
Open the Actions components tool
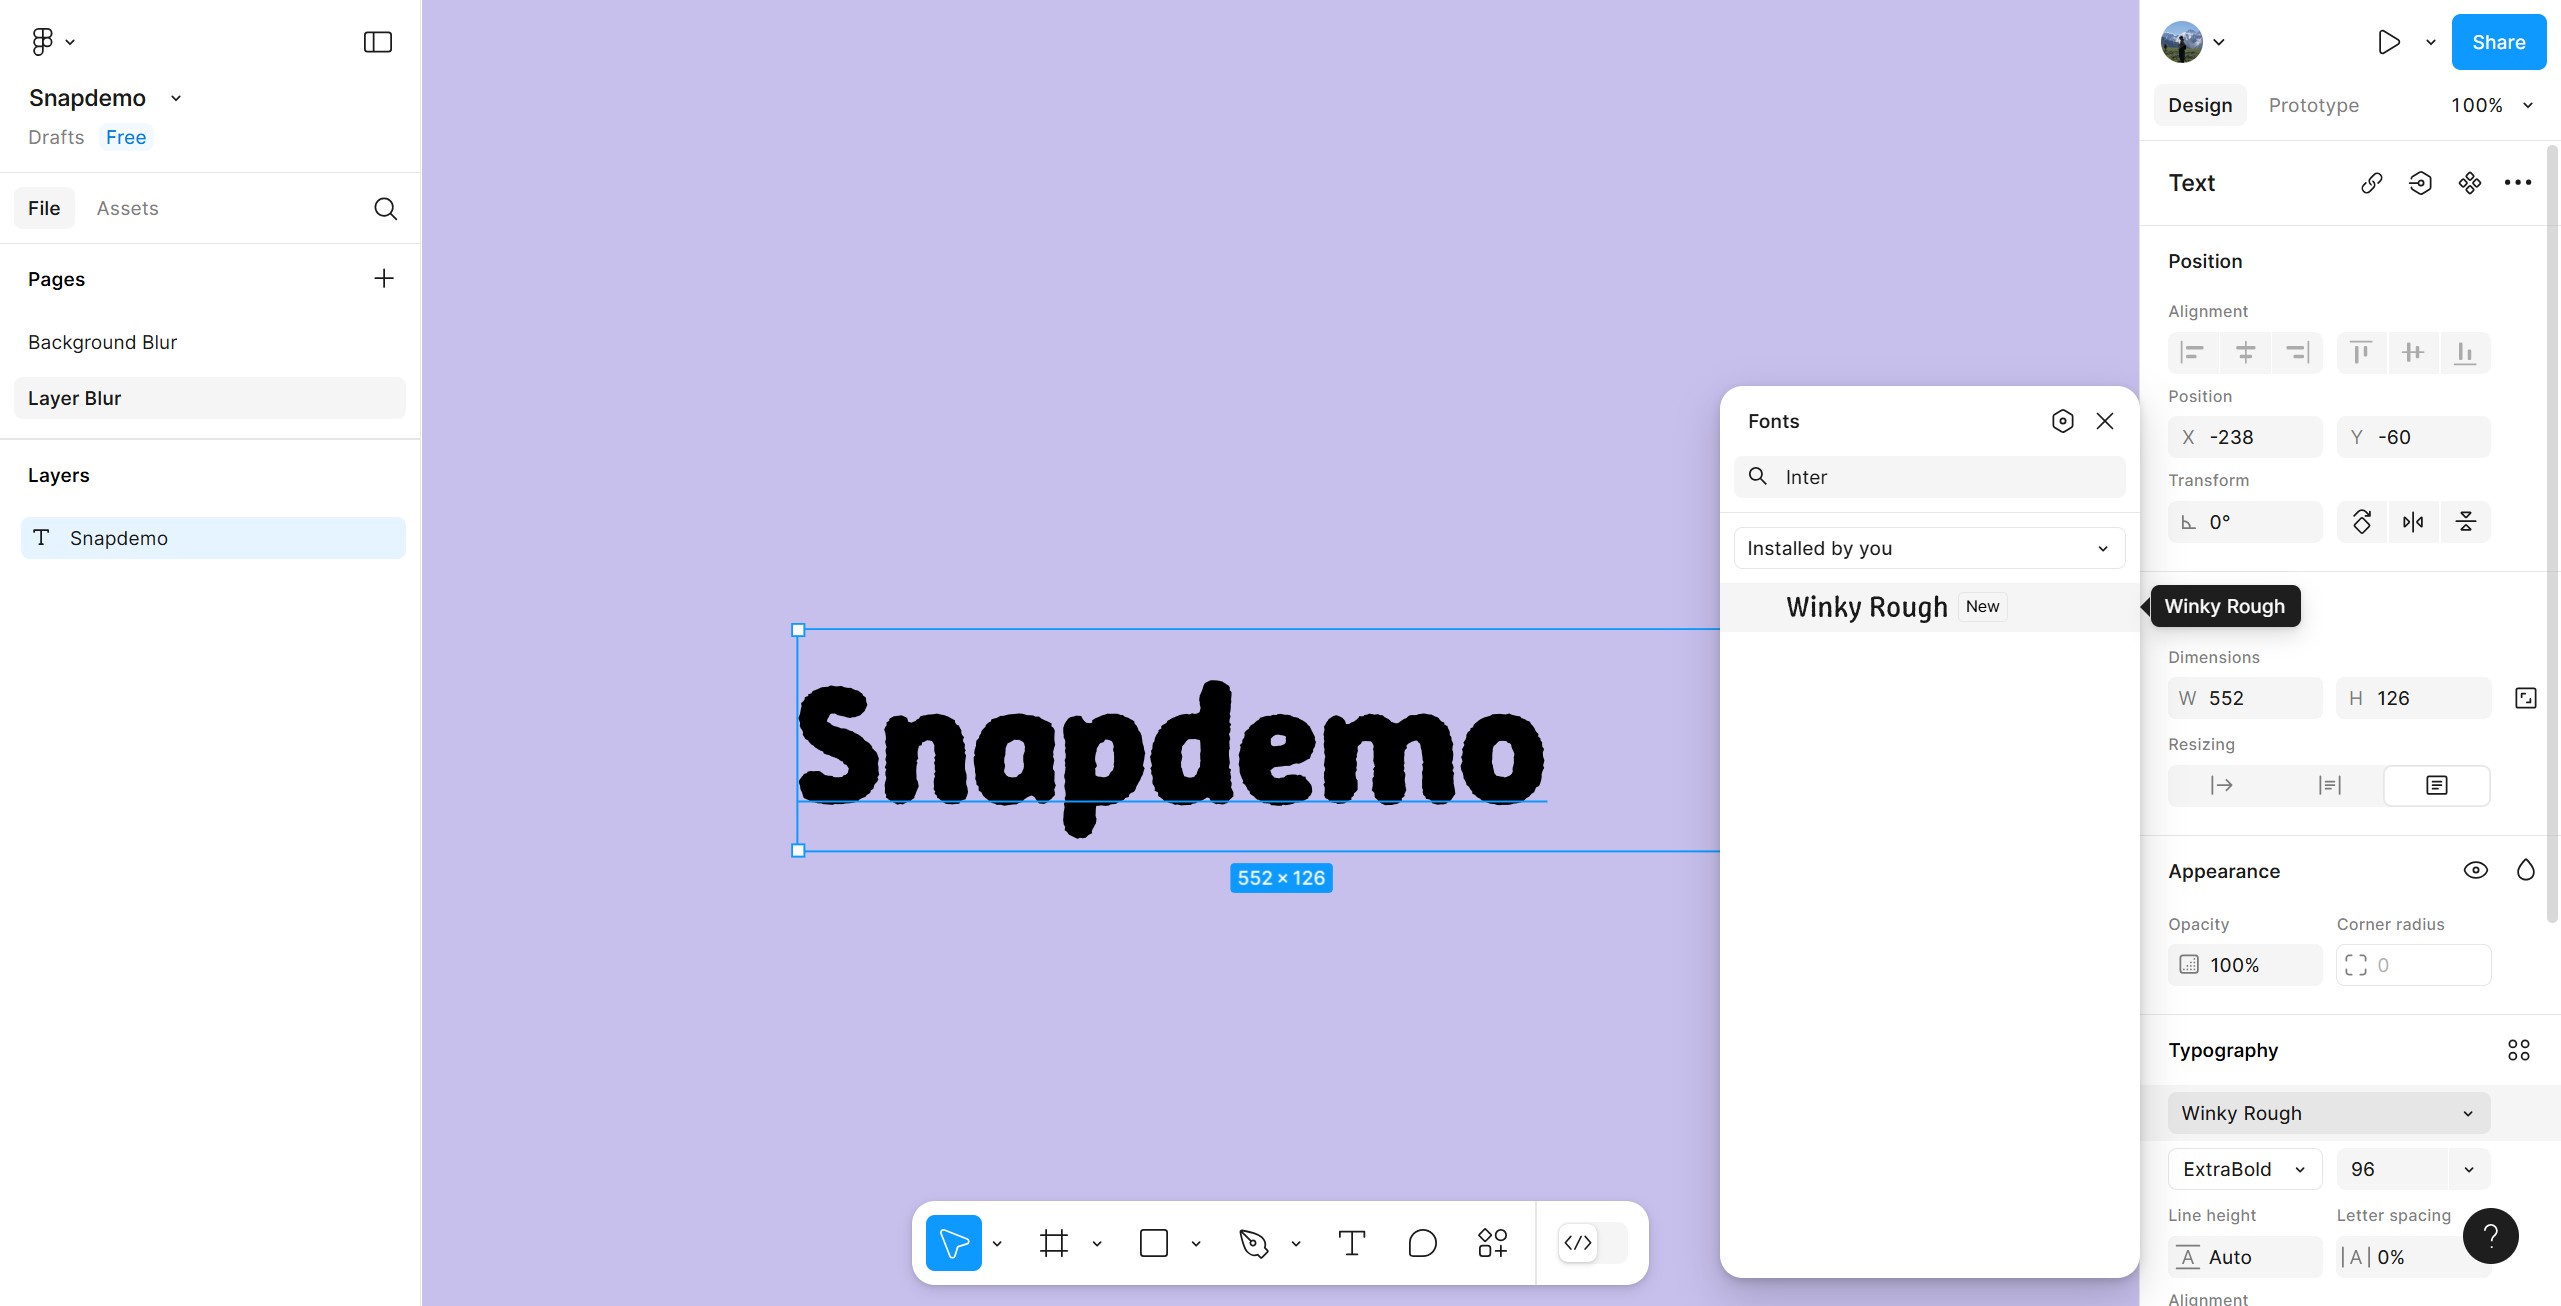pyautogui.click(x=1492, y=1243)
